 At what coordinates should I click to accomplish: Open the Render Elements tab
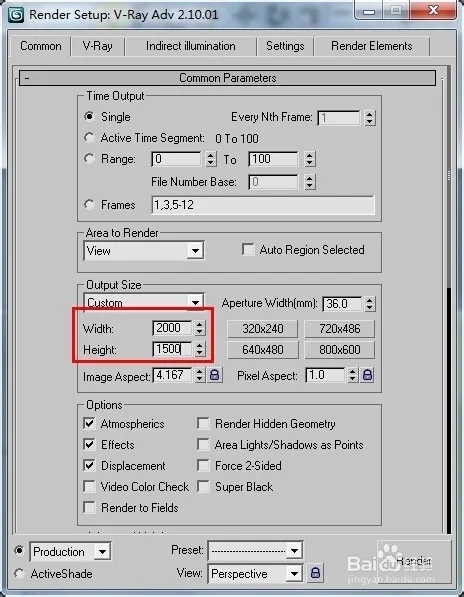[x=372, y=46]
